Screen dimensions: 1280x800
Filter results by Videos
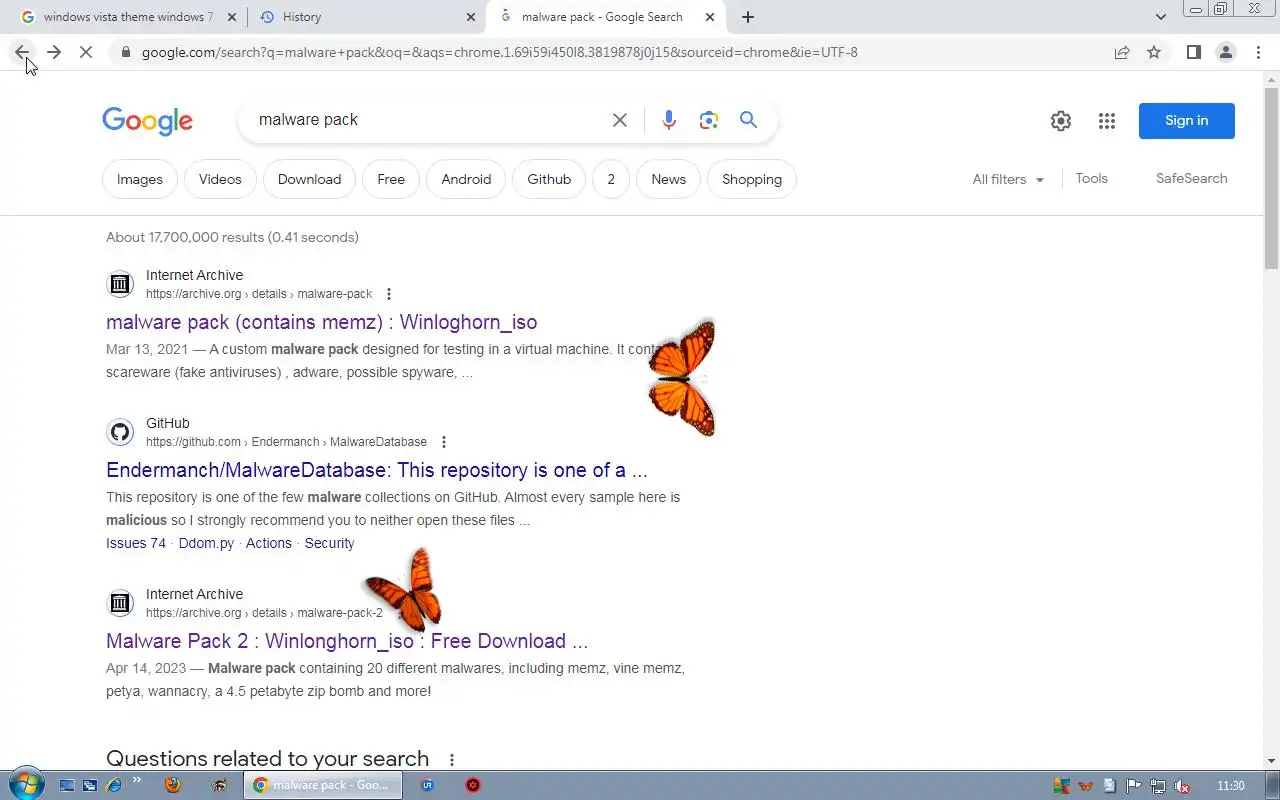(x=220, y=179)
